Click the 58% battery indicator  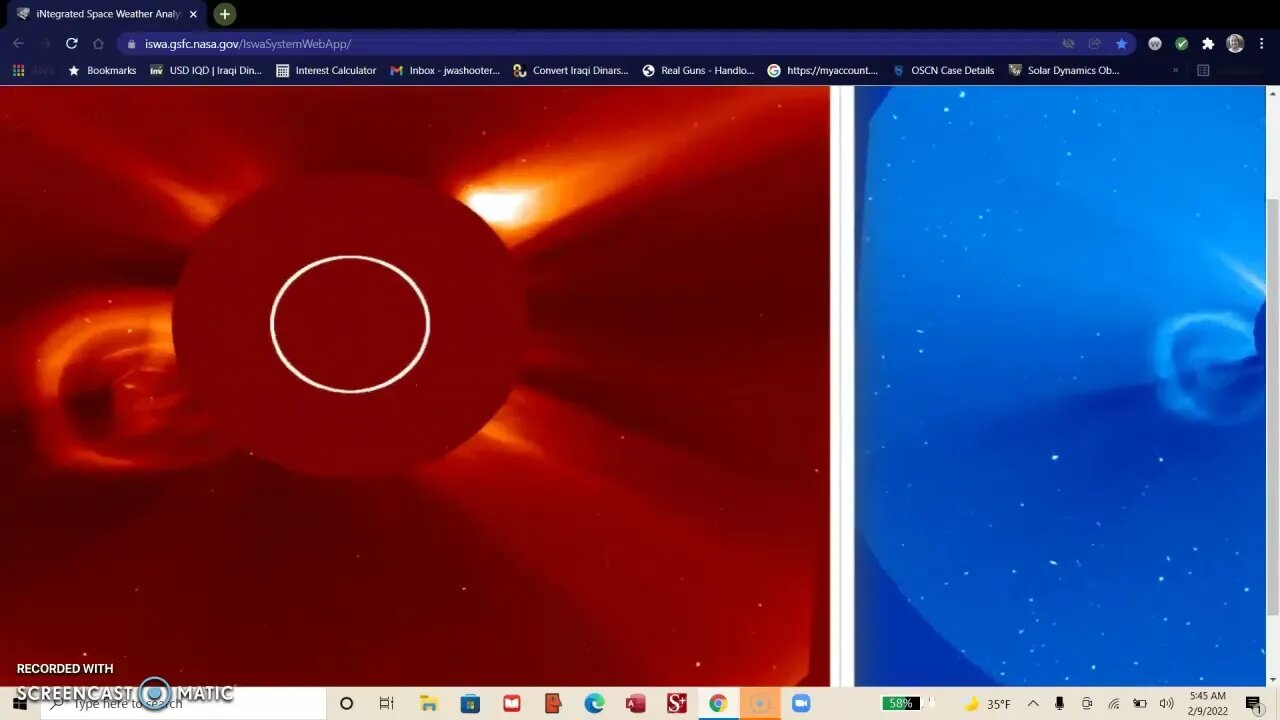pos(900,704)
